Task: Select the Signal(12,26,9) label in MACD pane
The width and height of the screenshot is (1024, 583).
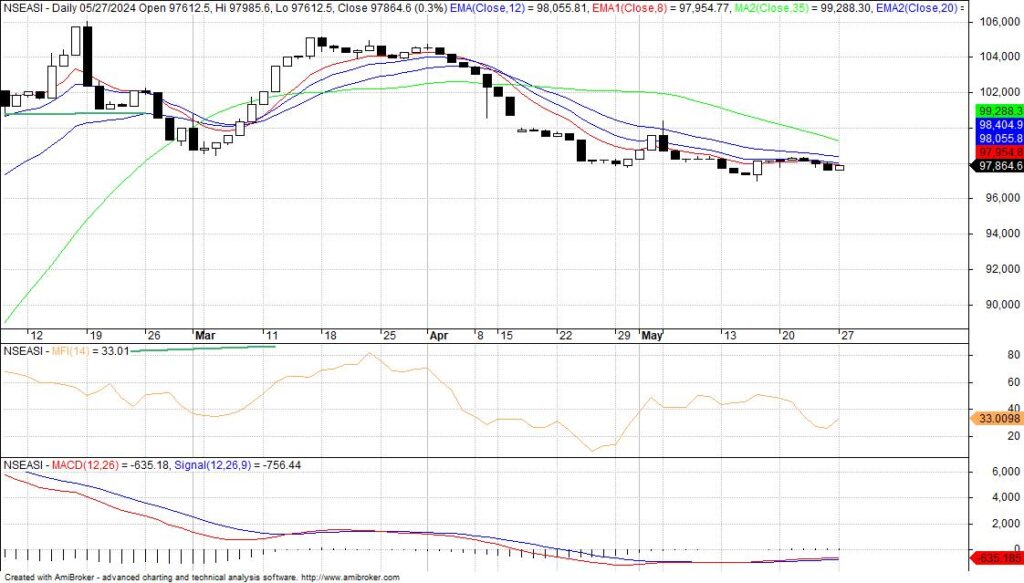Action: tap(212, 465)
